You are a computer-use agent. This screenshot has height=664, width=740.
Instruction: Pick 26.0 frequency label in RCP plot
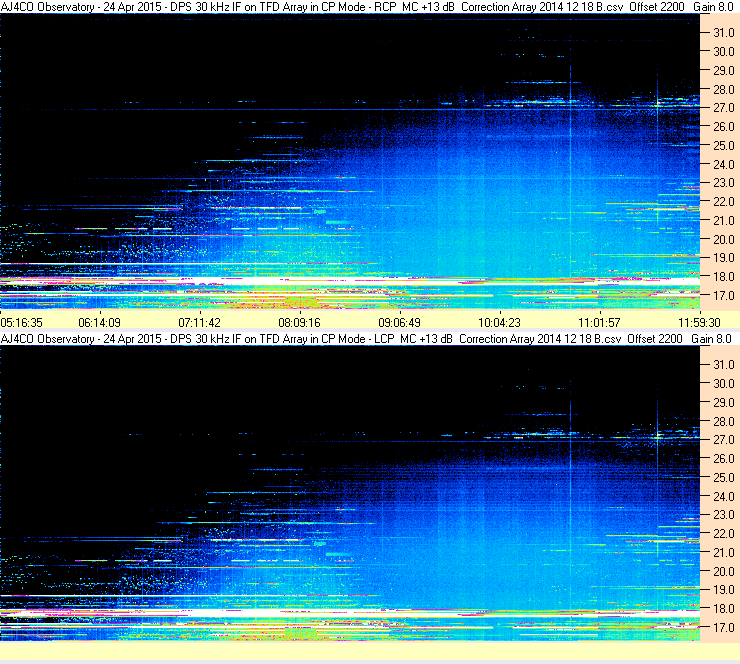724,127
